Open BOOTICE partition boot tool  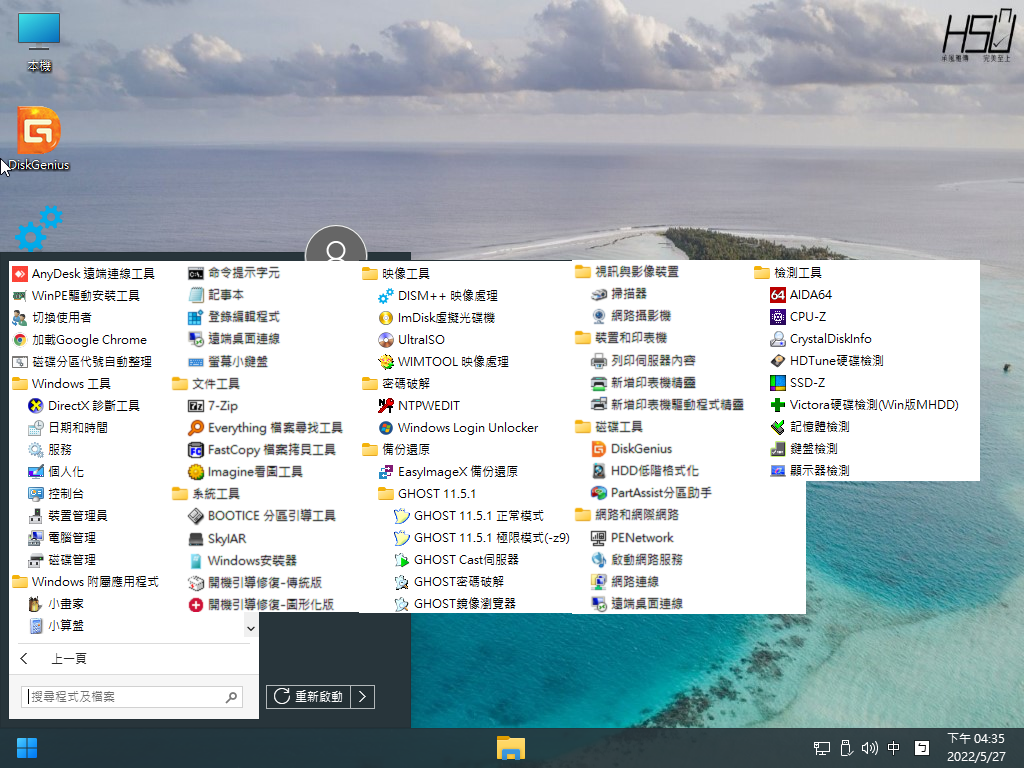coord(262,516)
